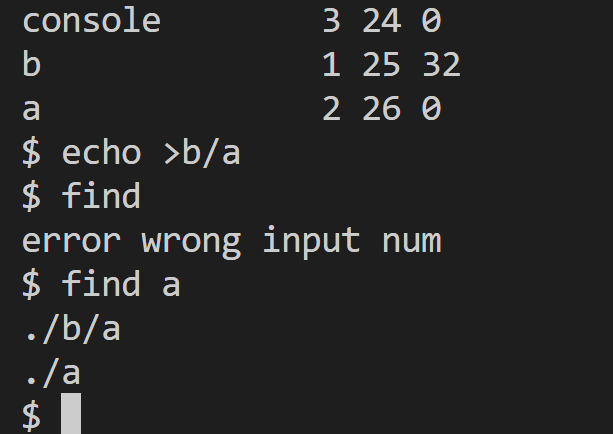This screenshot has width=613, height=434.
Task: Click the 'find' command without arguments
Action: [x=101, y=195]
